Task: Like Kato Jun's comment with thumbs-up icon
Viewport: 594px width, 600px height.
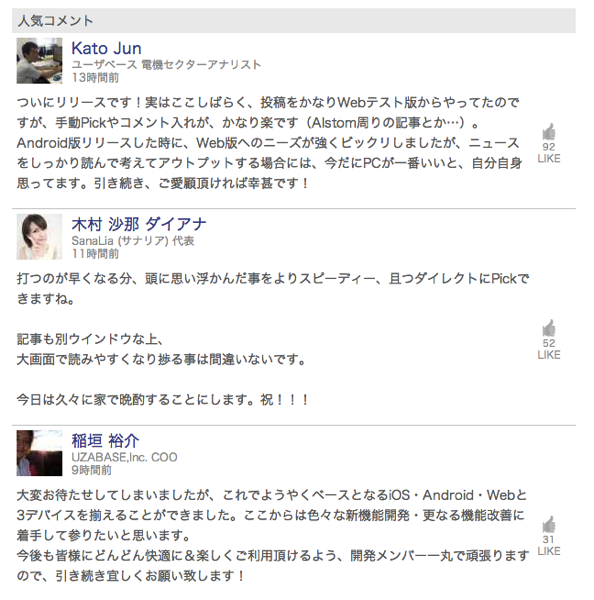Action: (548, 132)
